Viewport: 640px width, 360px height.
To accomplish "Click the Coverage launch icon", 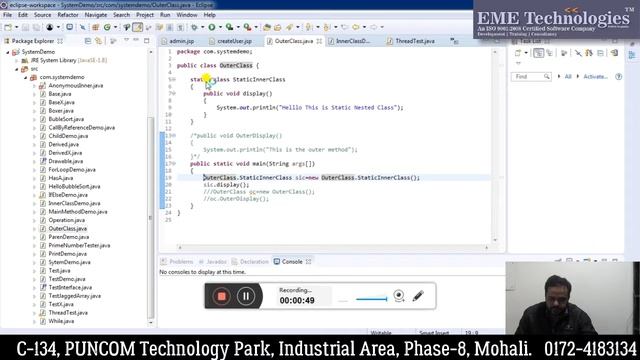I will pos(229,27).
